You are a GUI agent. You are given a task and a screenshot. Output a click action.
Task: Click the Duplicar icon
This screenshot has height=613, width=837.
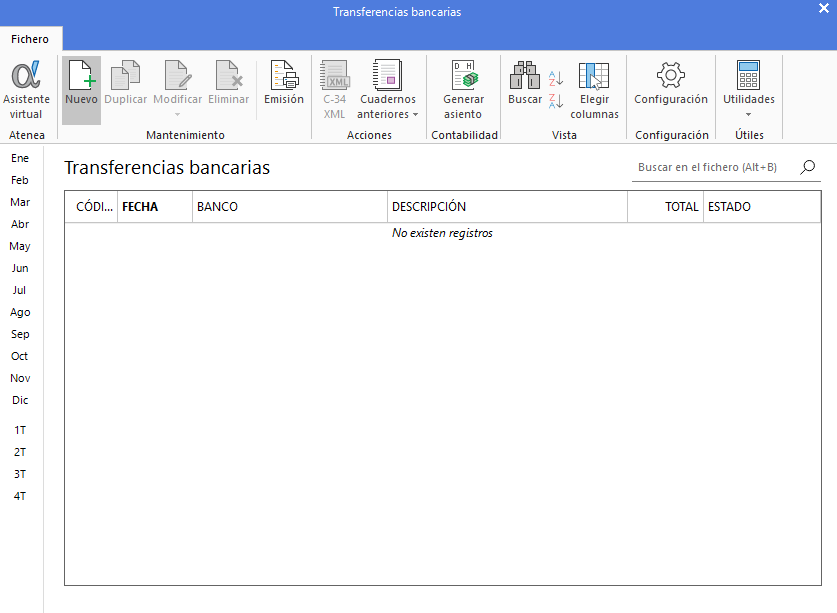(x=125, y=75)
